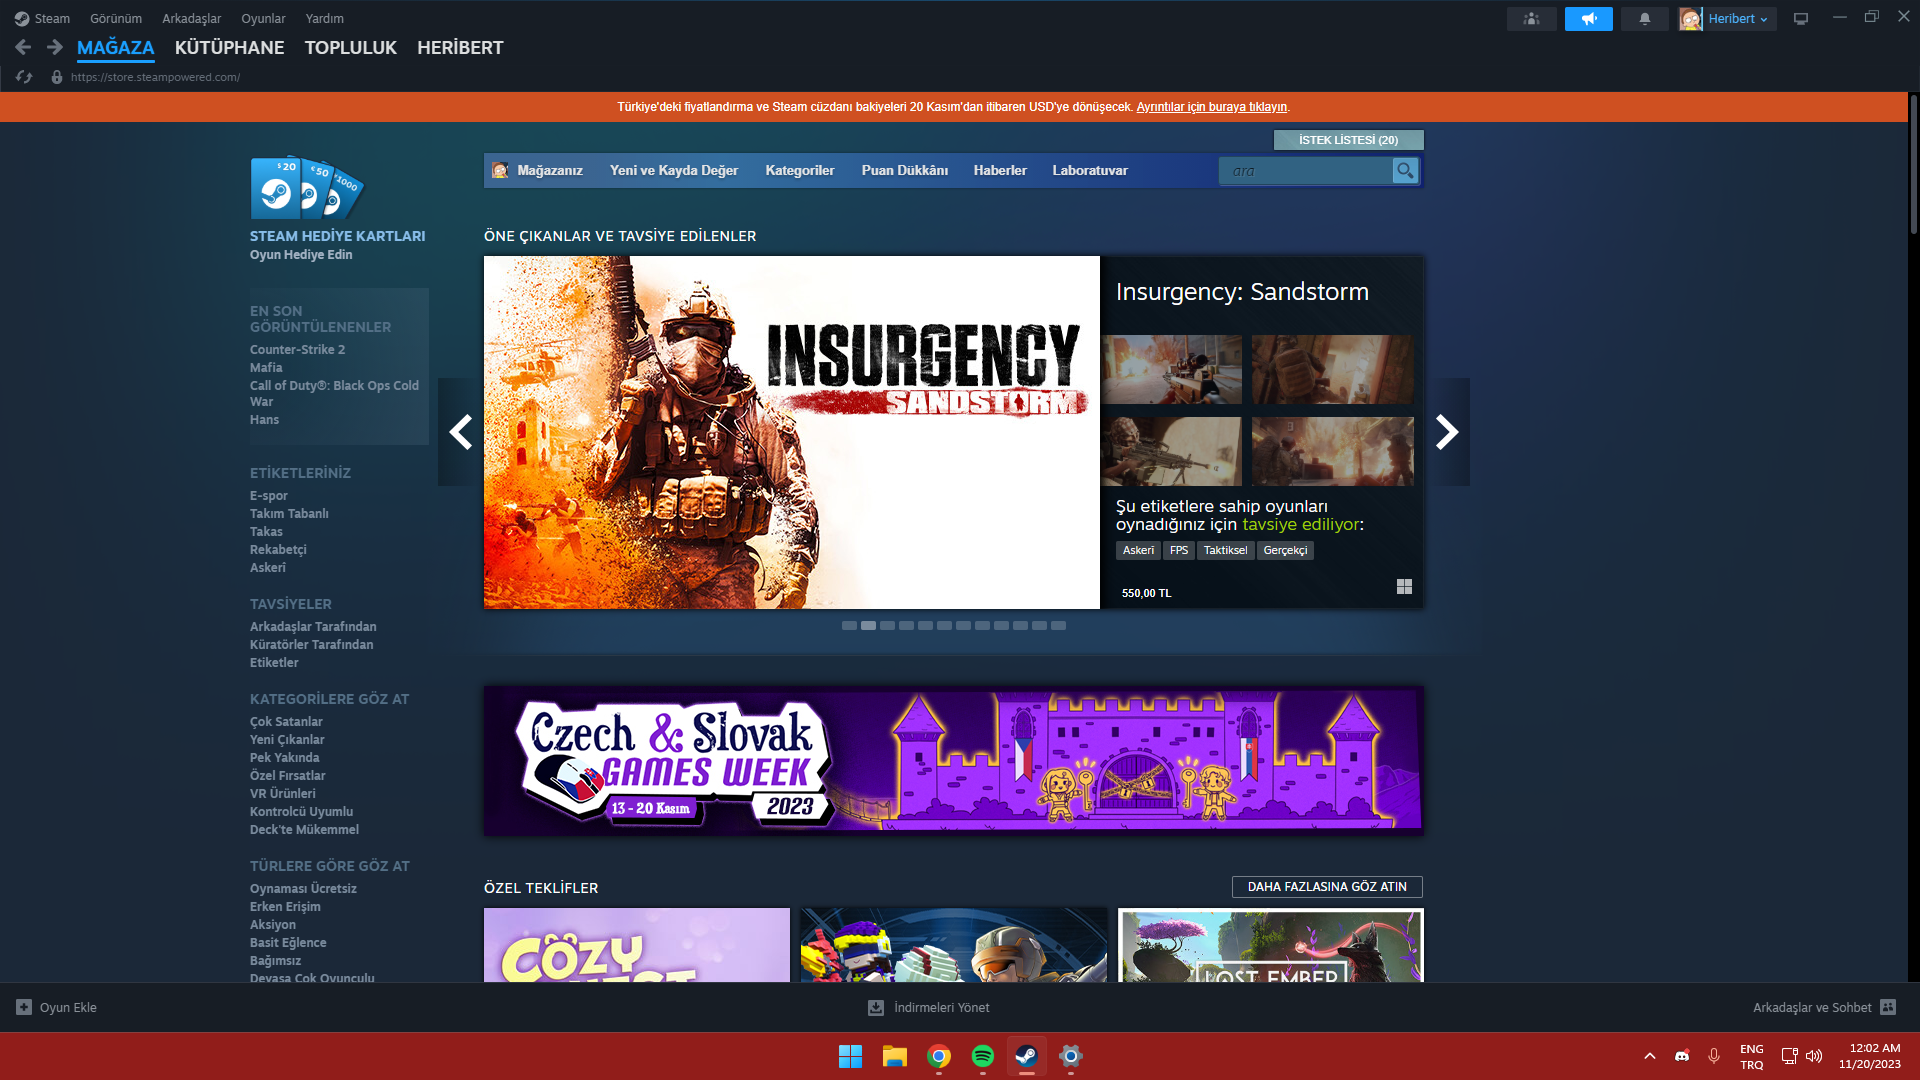Click the page reload icon
This screenshot has width=1920, height=1080.
pos(24,77)
